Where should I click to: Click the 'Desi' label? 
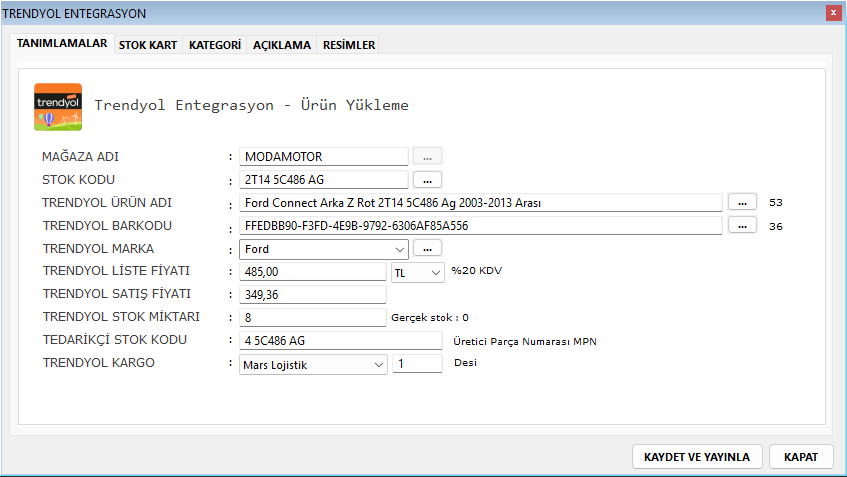click(x=465, y=362)
